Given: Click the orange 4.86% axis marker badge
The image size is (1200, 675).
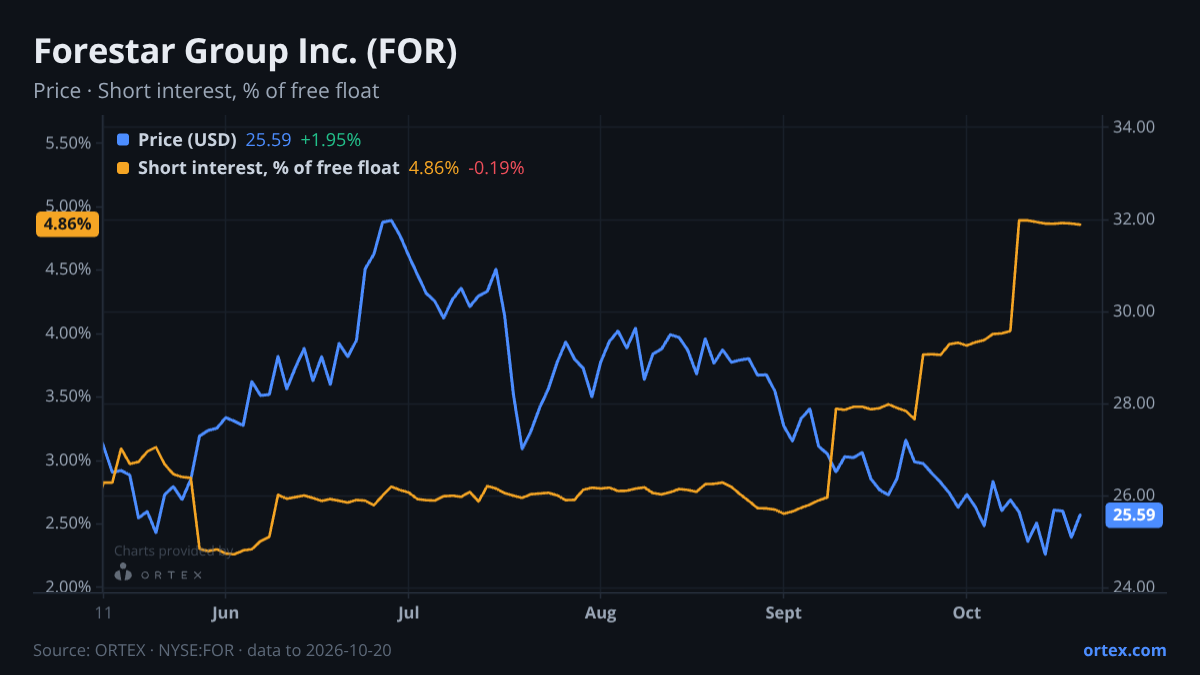Looking at the screenshot, I should click(x=67, y=224).
